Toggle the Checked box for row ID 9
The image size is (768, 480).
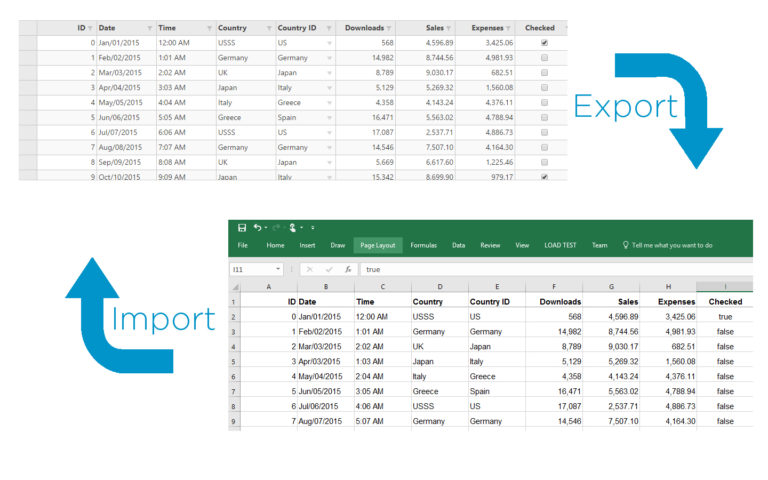click(x=544, y=176)
